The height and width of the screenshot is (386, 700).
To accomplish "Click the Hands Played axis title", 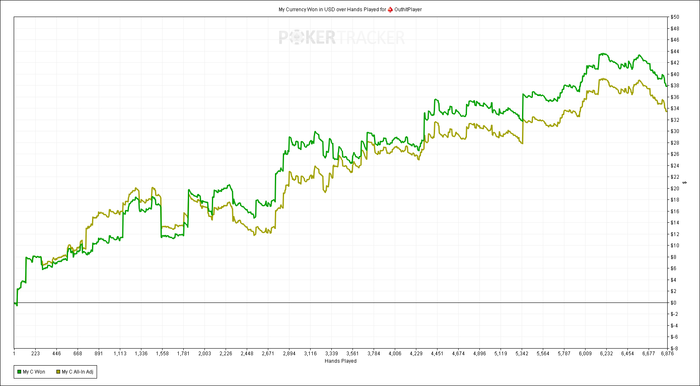I will point(341,361).
